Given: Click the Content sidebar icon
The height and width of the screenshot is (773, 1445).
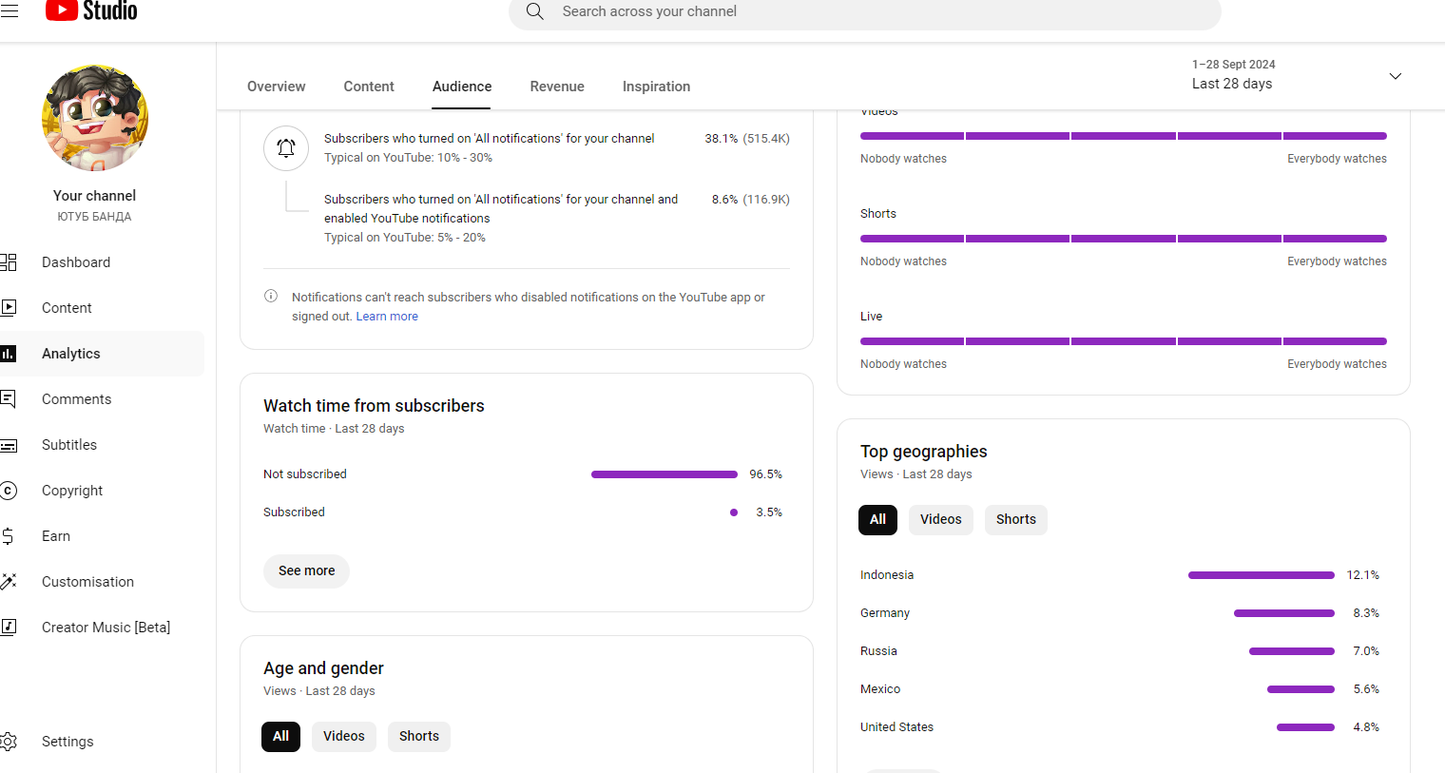Looking at the screenshot, I should click(8, 308).
